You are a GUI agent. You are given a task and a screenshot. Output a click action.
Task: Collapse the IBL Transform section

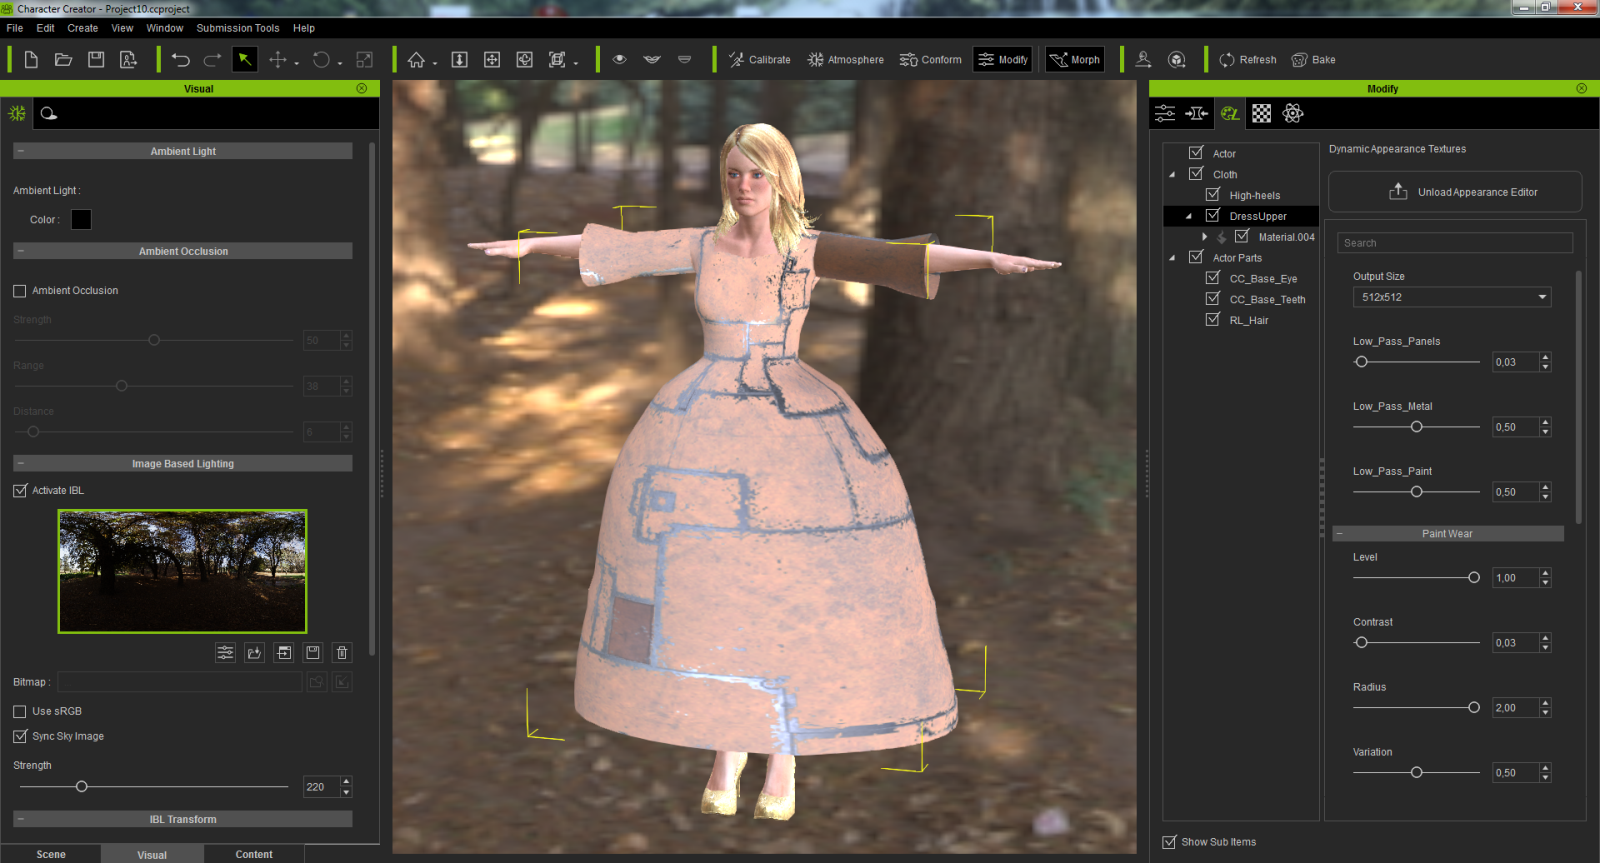pos(20,819)
